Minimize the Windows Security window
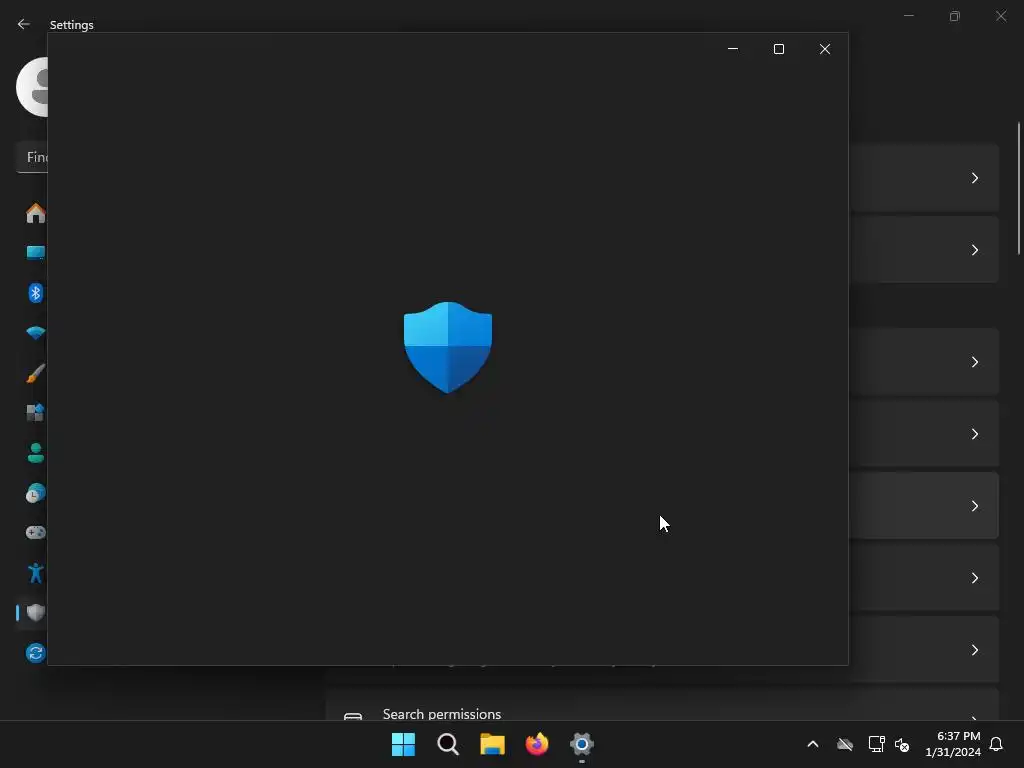1024x768 pixels. click(x=733, y=49)
